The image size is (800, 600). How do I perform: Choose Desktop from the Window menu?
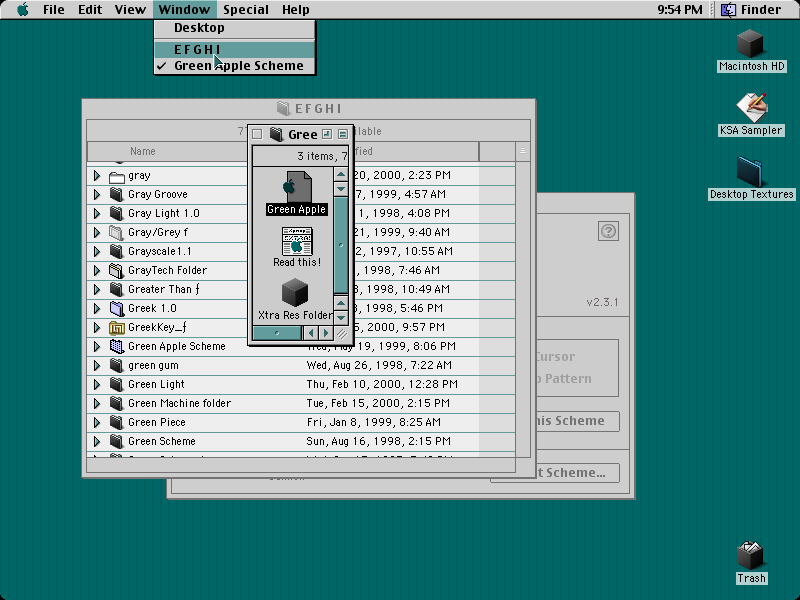(x=235, y=28)
